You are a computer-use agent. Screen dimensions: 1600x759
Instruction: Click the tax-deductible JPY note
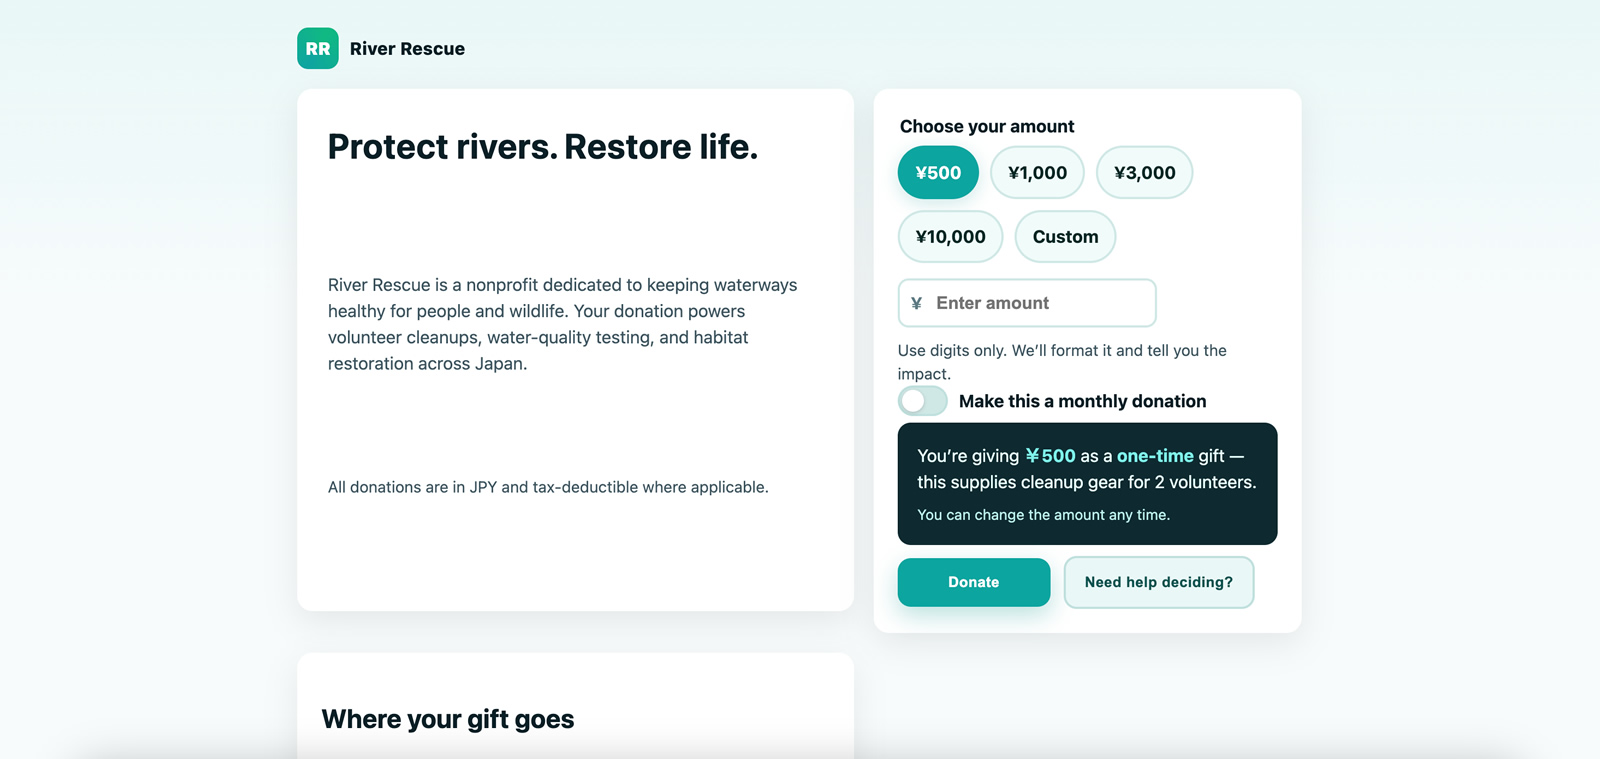[548, 487]
